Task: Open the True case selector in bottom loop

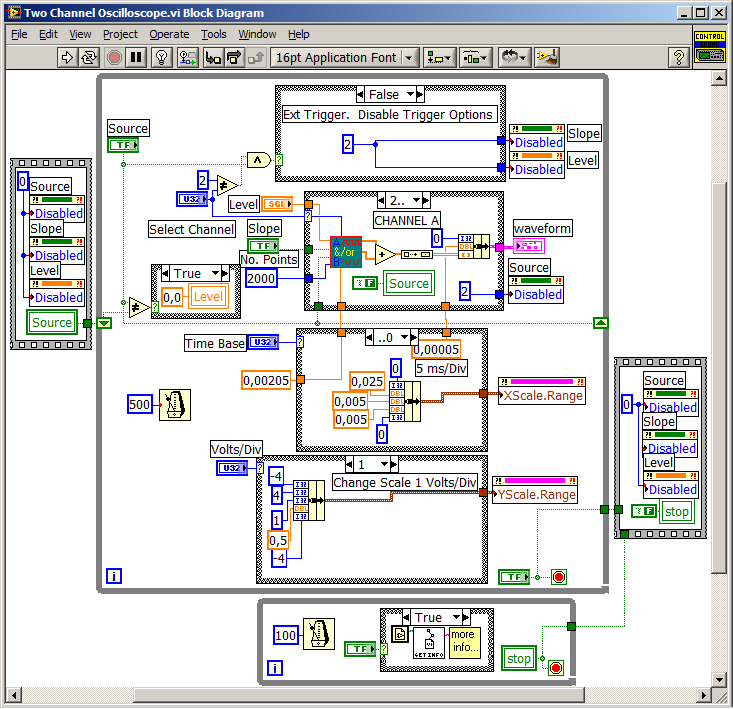Action: click(457, 617)
